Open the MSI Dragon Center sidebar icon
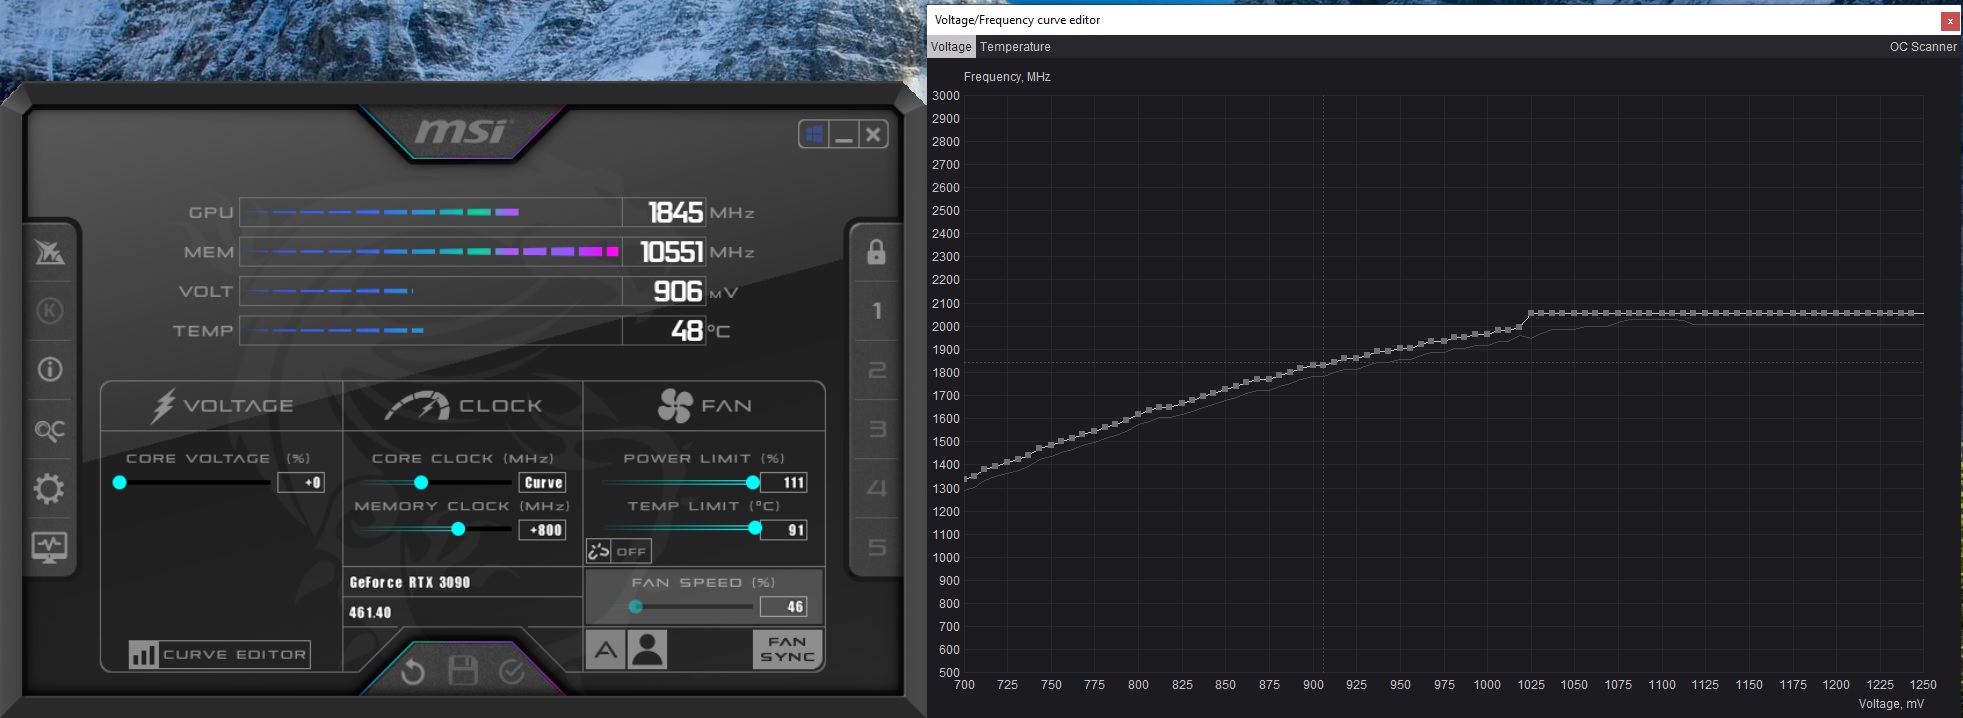Image resolution: width=1963 pixels, height=718 pixels. (x=49, y=252)
